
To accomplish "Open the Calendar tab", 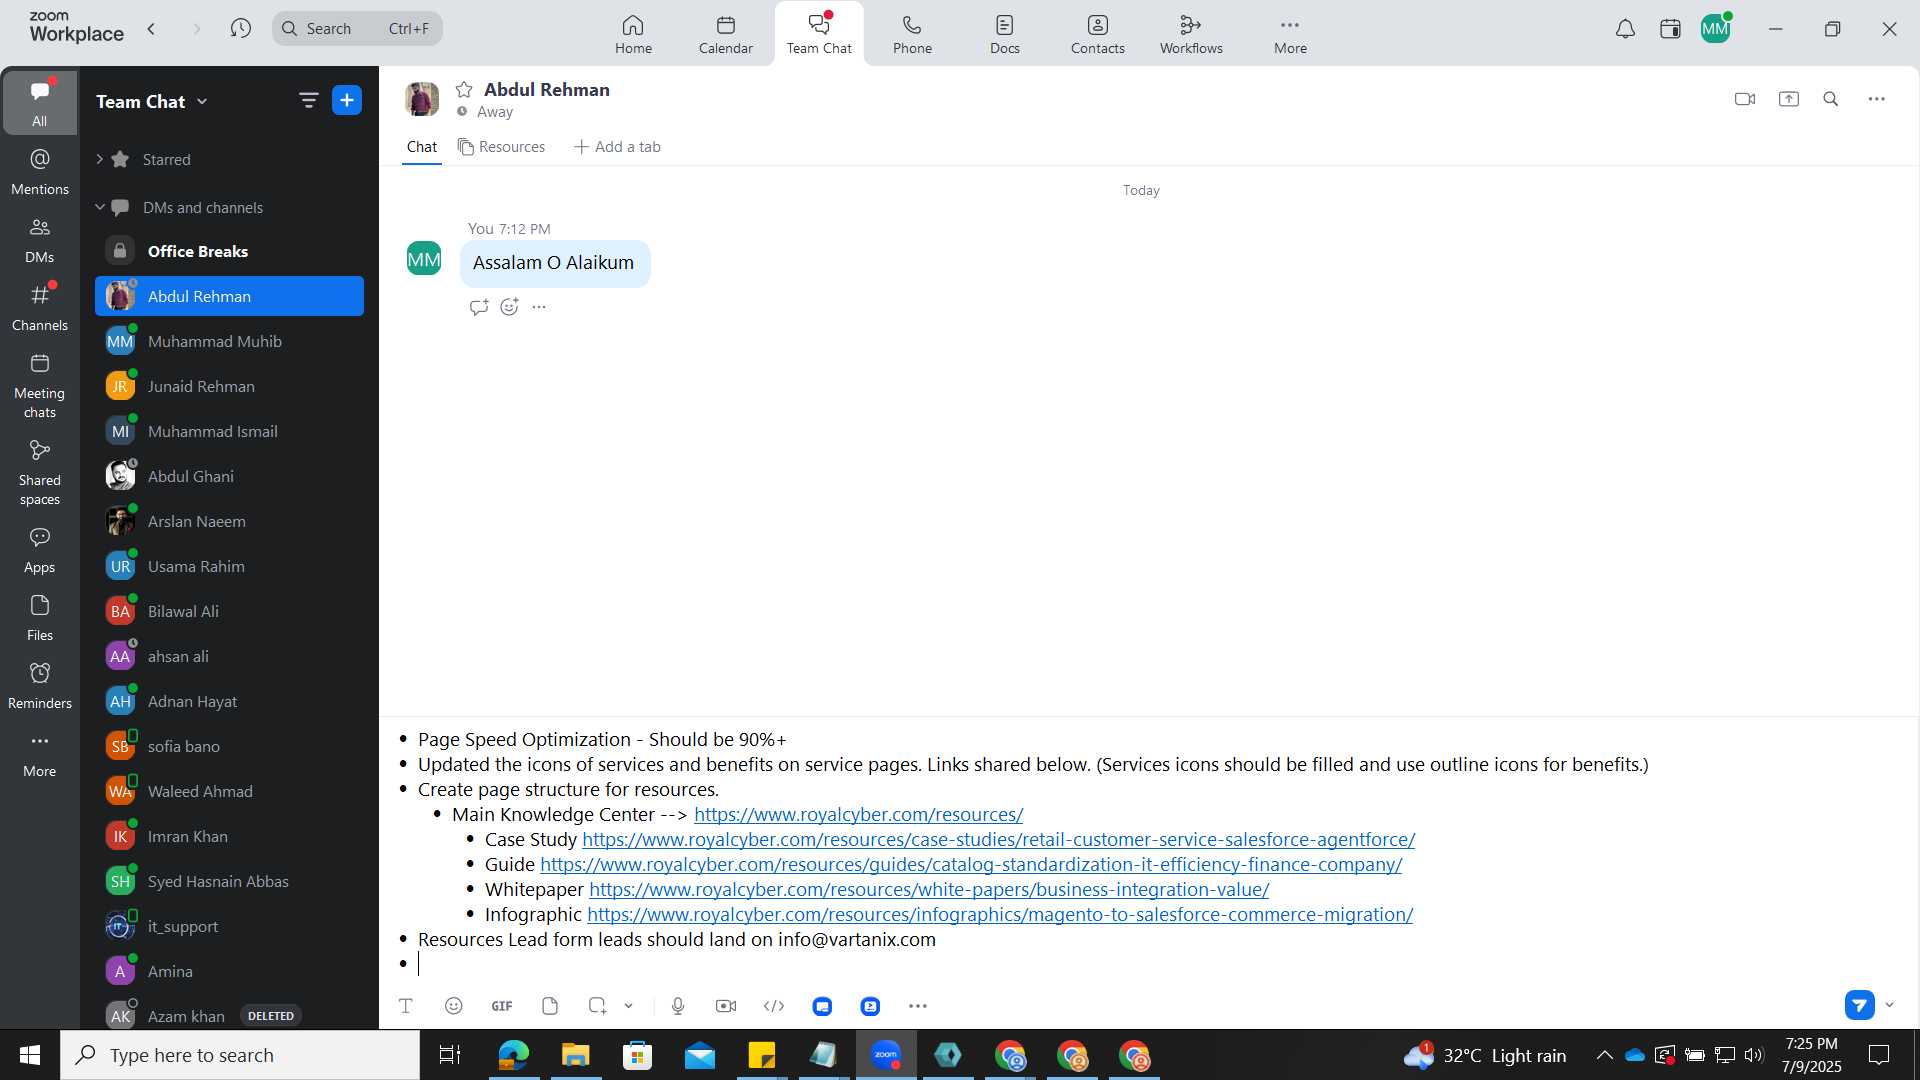I will click(x=726, y=34).
